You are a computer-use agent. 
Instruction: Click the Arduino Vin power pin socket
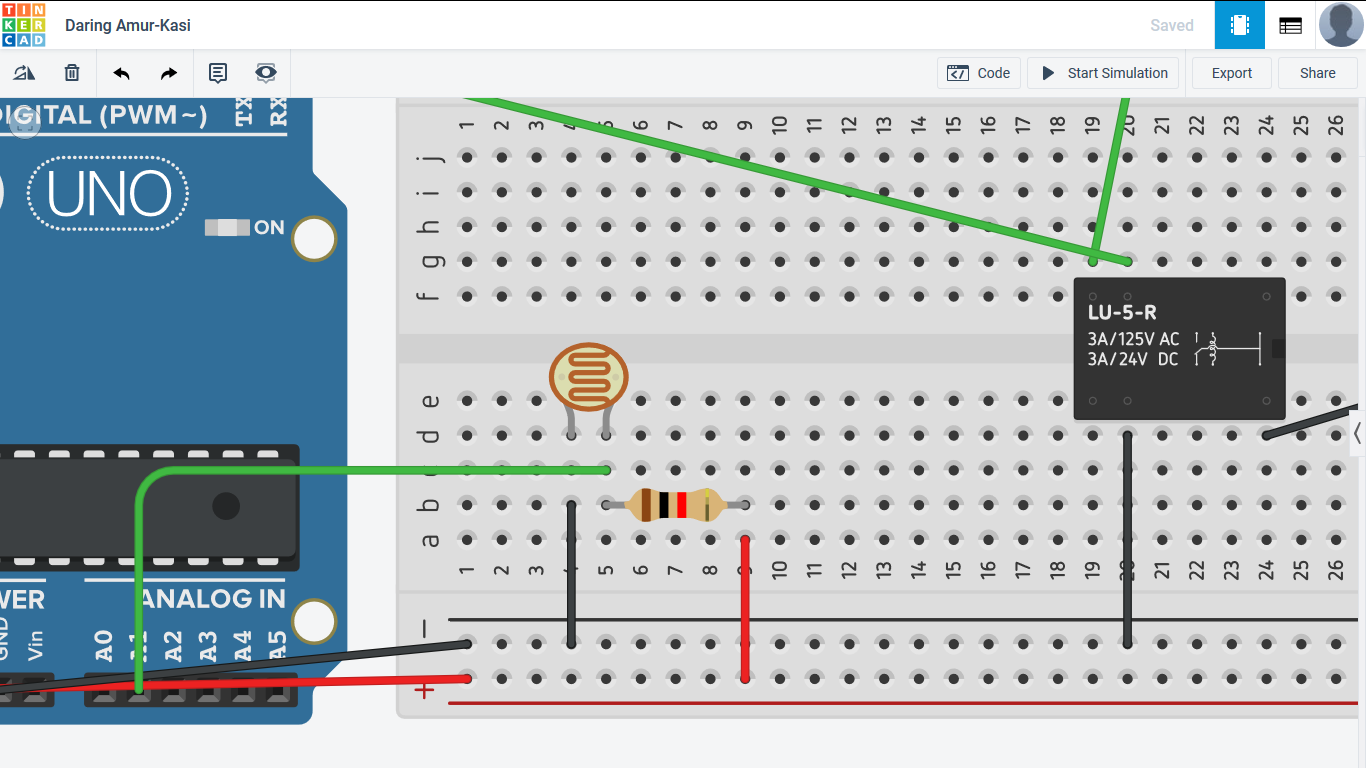click(37, 690)
